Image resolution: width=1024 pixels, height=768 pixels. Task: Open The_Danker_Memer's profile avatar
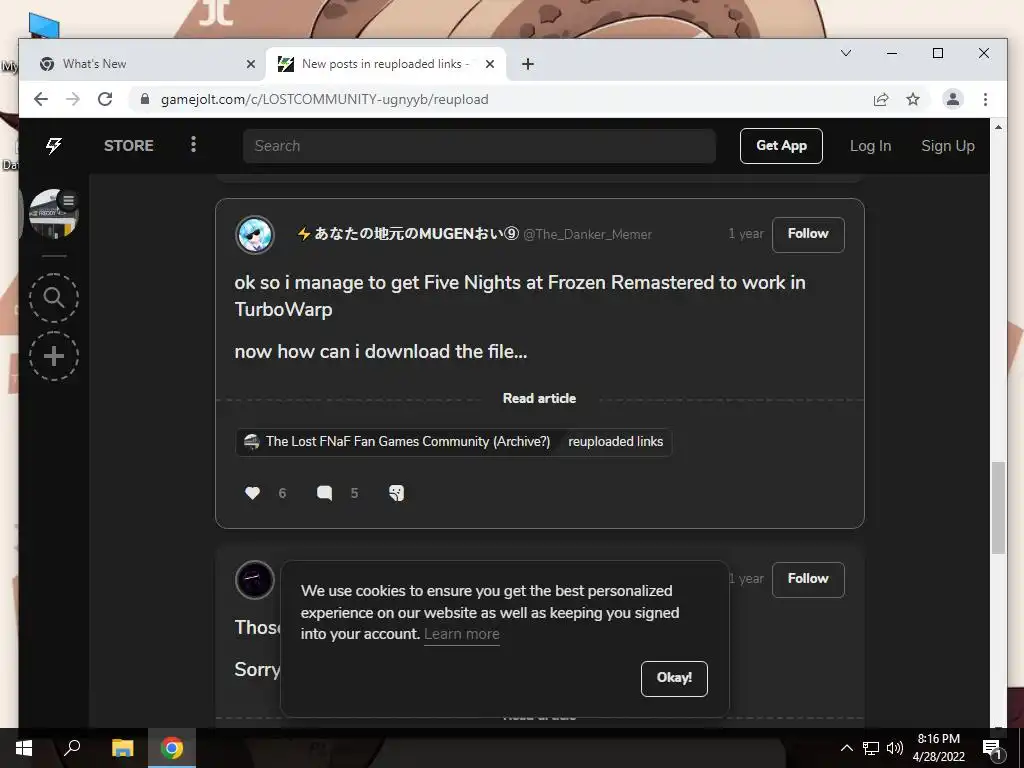(255, 234)
